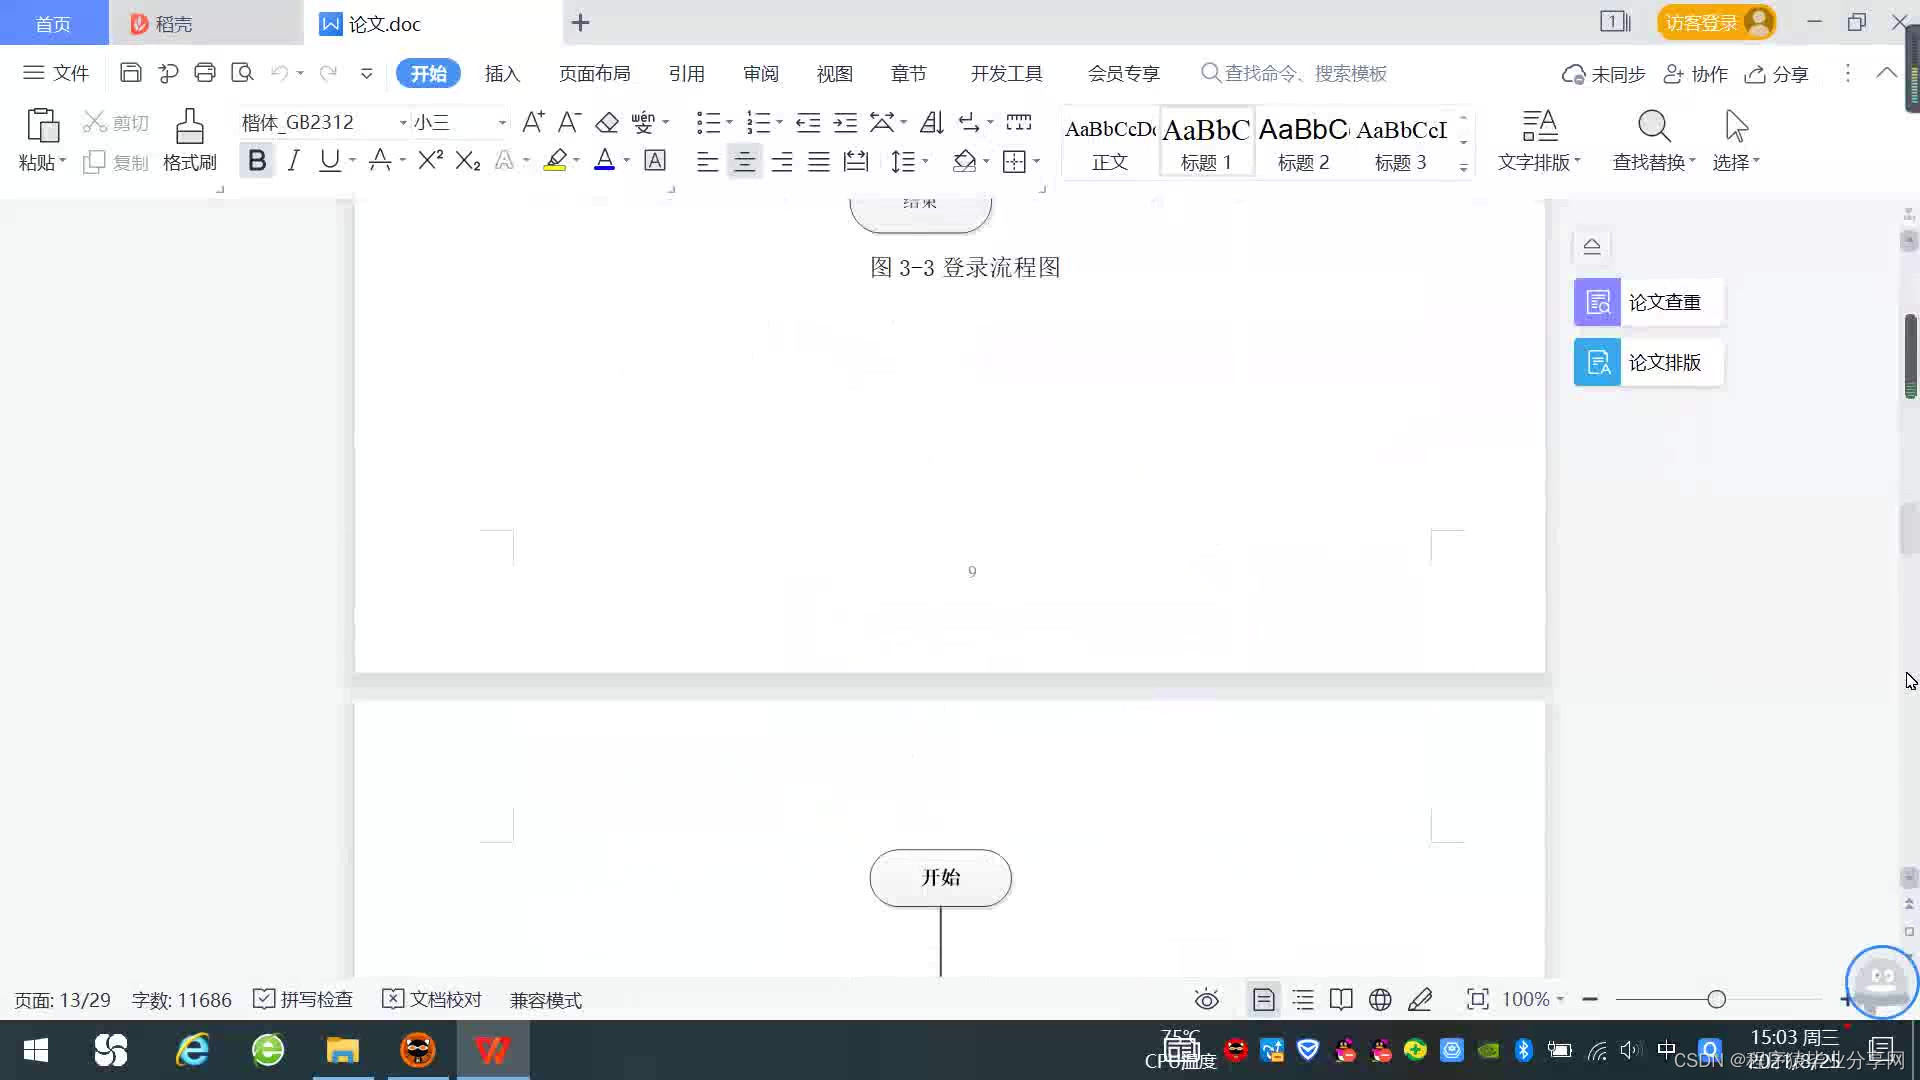
Task: Click the Print Preview icon
Action: coord(242,73)
